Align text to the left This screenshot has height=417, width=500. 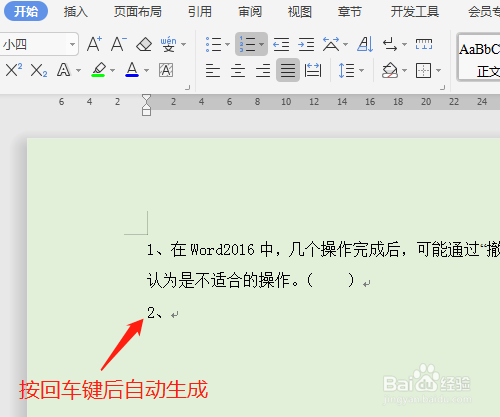[x=213, y=70]
